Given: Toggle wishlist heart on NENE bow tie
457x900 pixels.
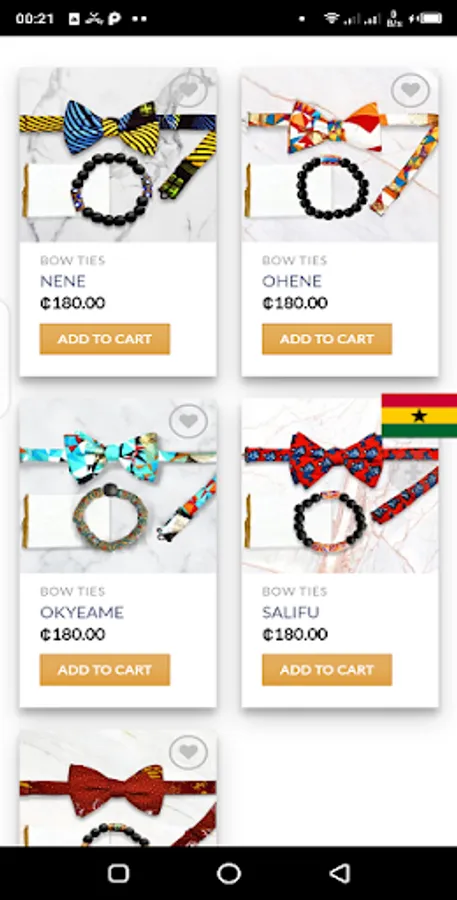Looking at the screenshot, I should tap(188, 90).
